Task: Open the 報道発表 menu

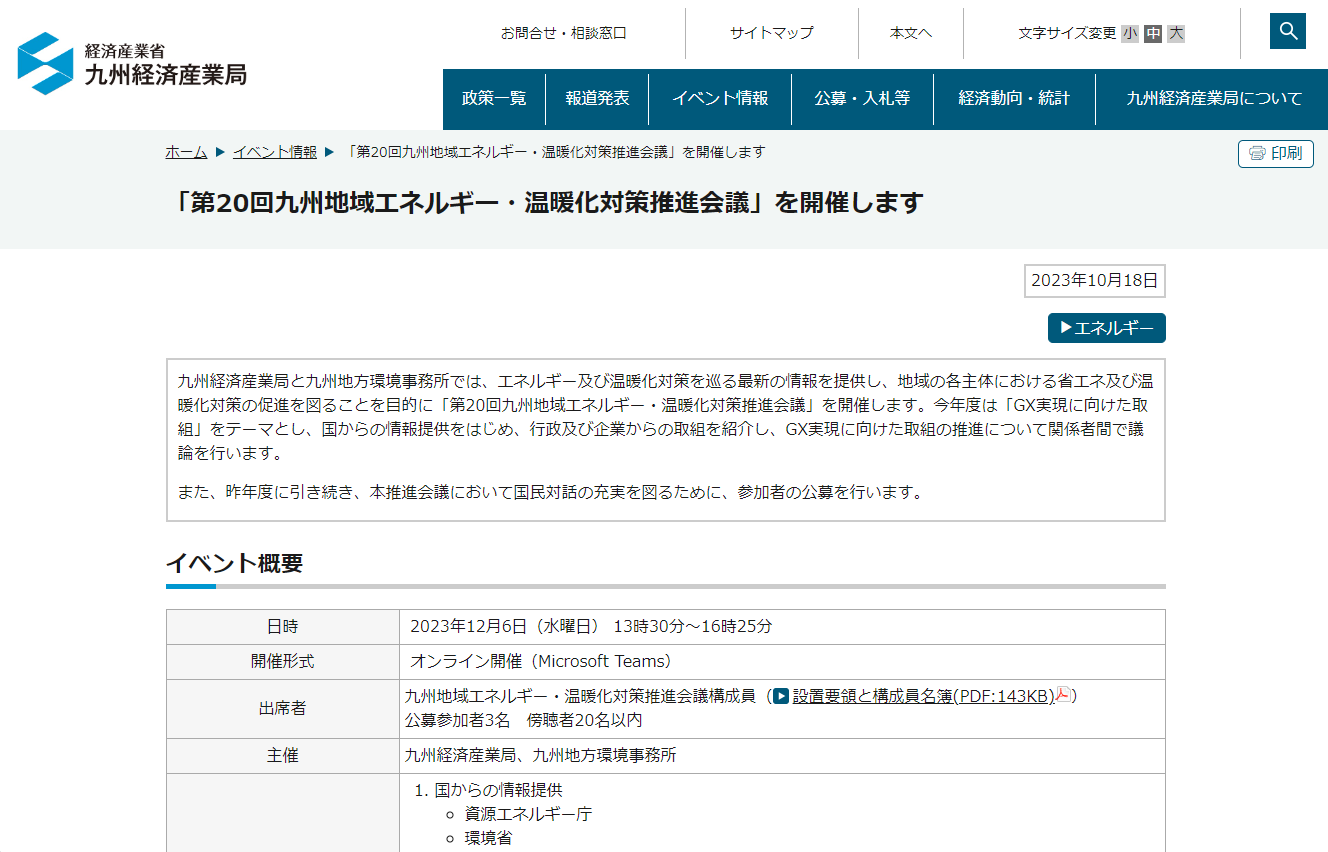Action: pyautogui.click(x=597, y=98)
